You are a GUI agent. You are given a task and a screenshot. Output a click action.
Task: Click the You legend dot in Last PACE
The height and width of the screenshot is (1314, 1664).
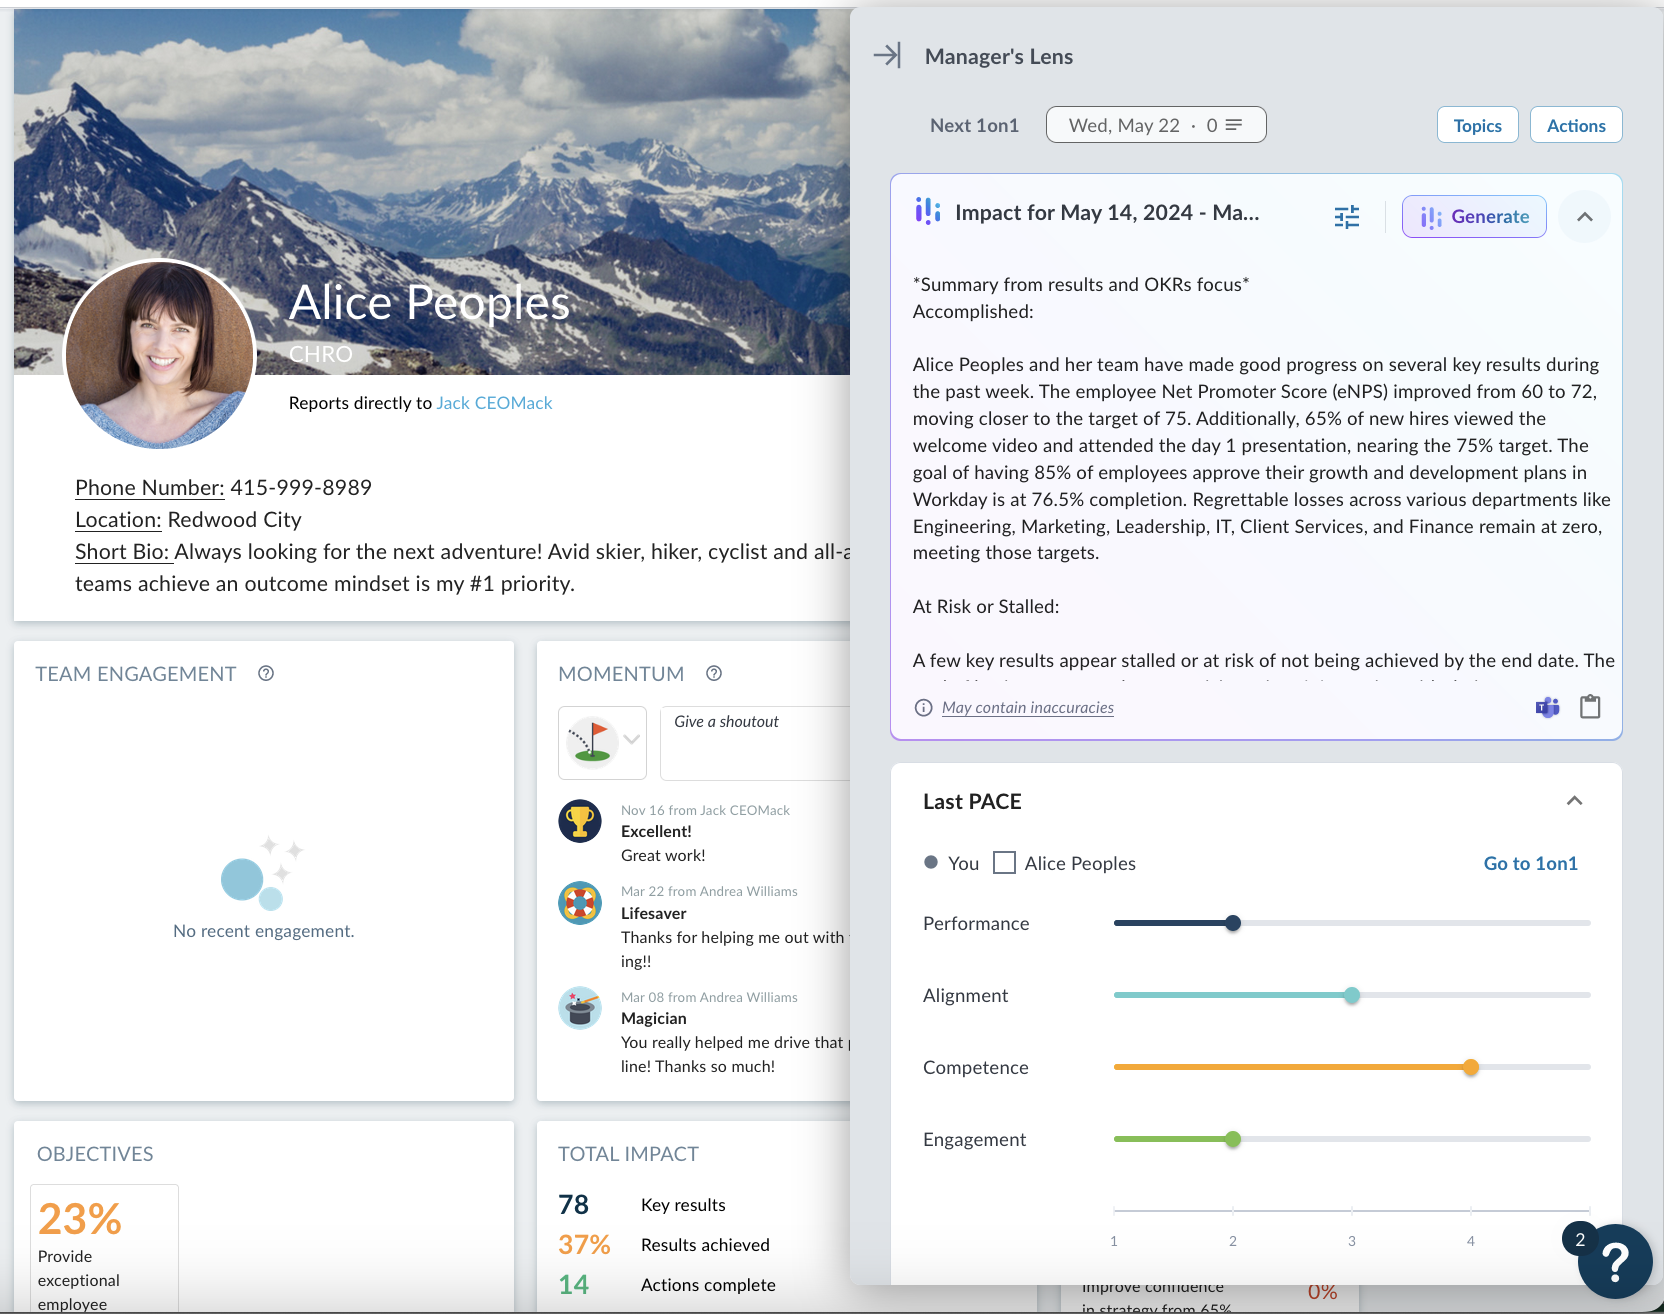(x=931, y=862)
